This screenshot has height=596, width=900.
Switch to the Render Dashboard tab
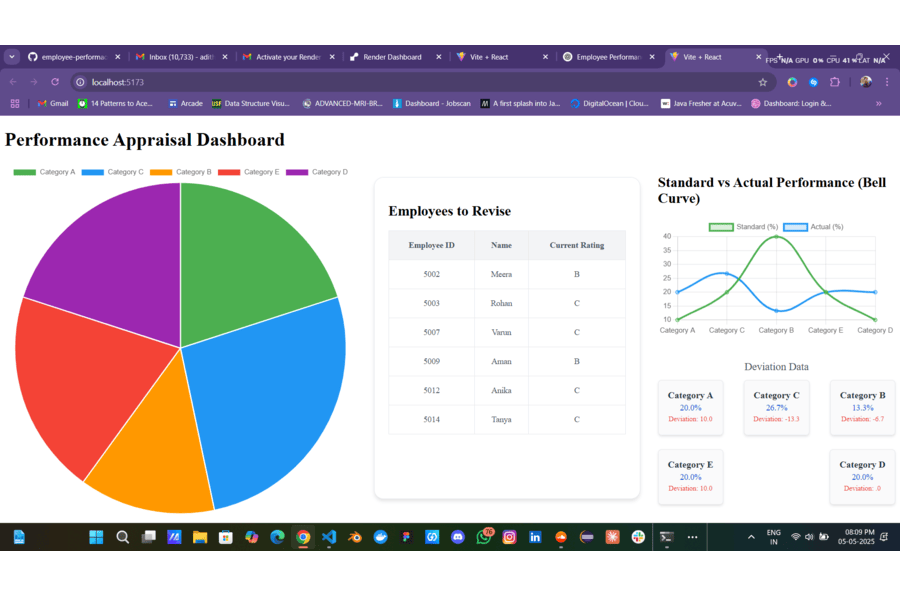coord(391,57)
